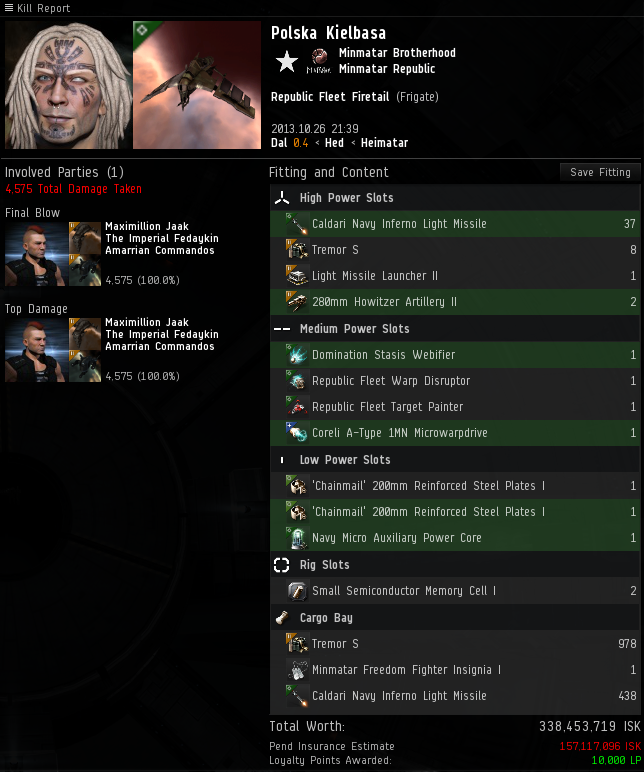Open the Dal solar system link
This screenshot has height=772, width=644.
(x=279, y=143)
